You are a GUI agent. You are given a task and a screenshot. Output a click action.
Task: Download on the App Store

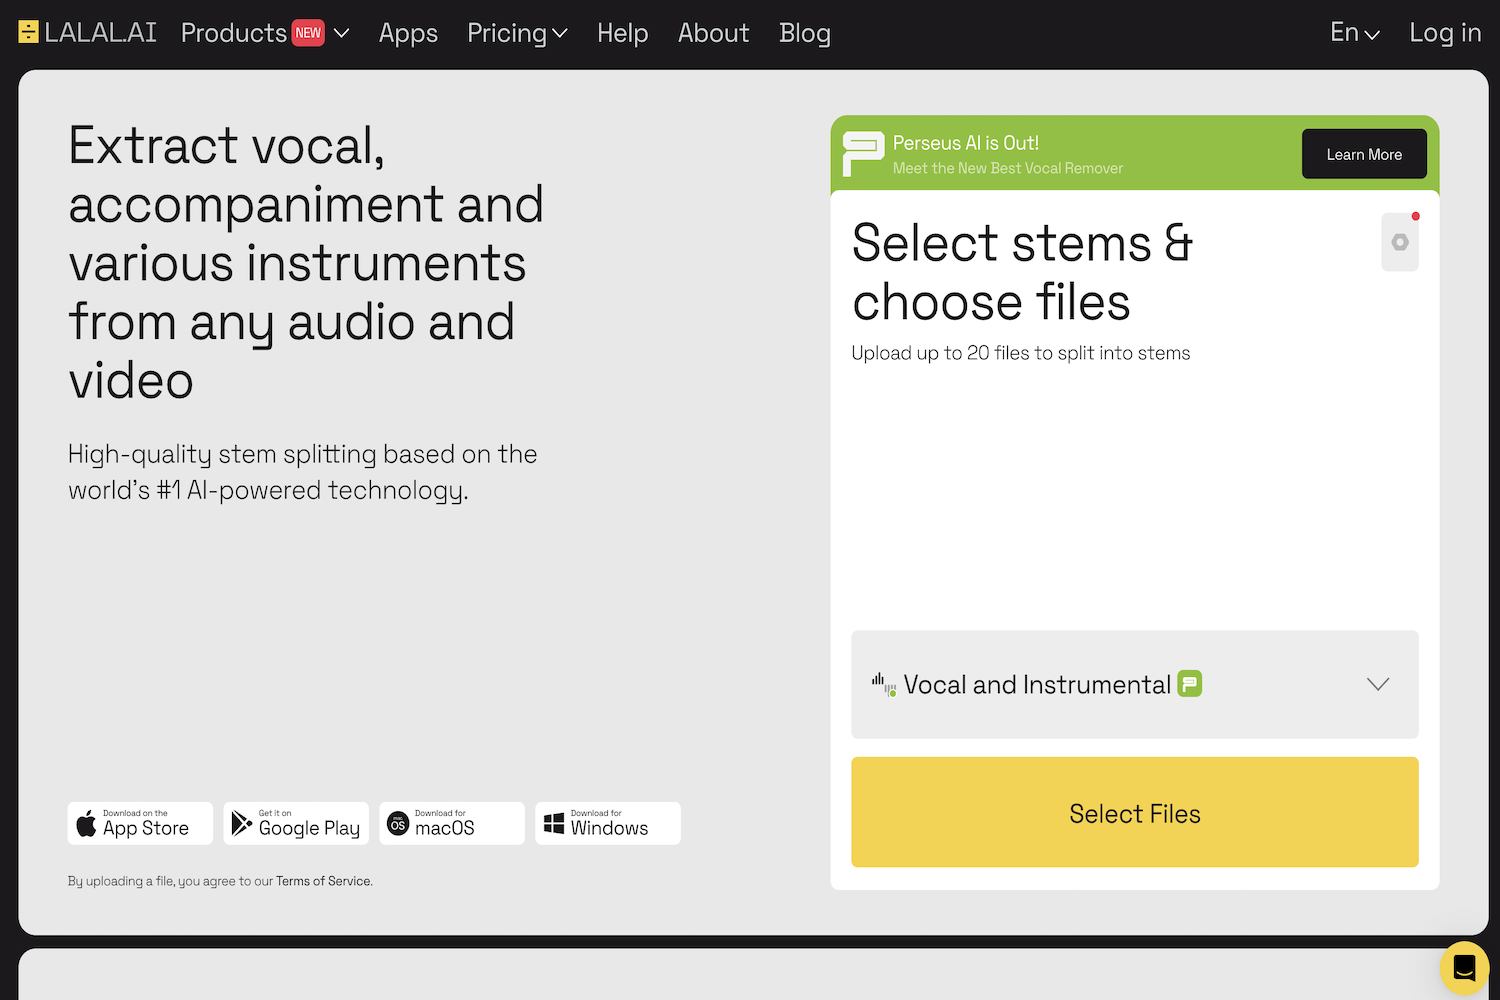point(140,823)
